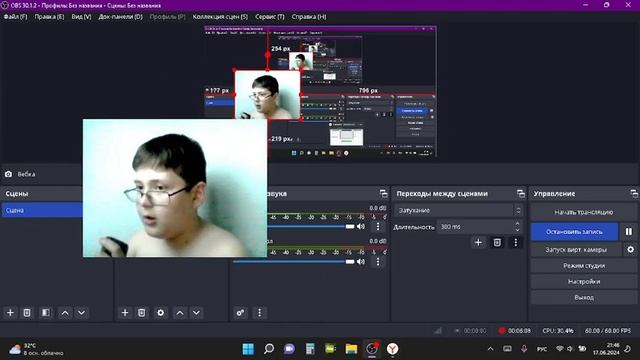Screen dimensions: 640x360
Task: Increase transition duration stepper up arrow
Action: tap(518, 224)
